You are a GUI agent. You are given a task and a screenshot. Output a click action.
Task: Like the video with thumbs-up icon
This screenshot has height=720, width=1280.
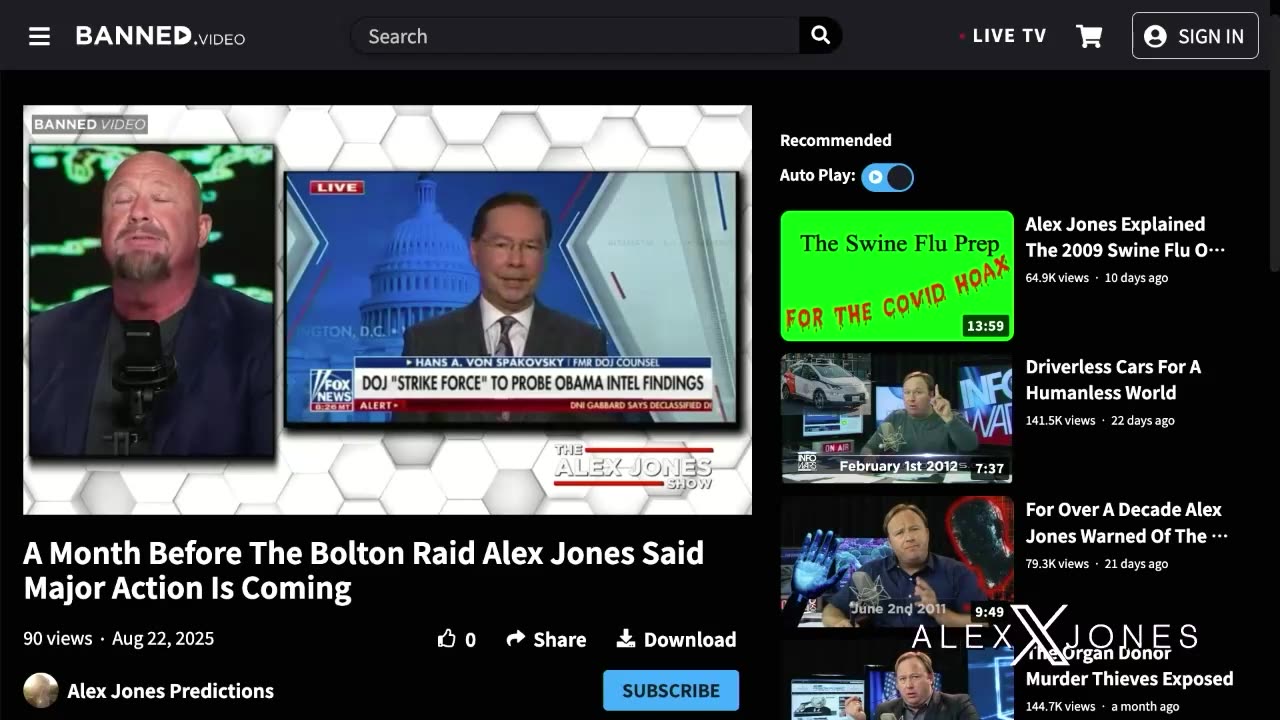point(447,639)
